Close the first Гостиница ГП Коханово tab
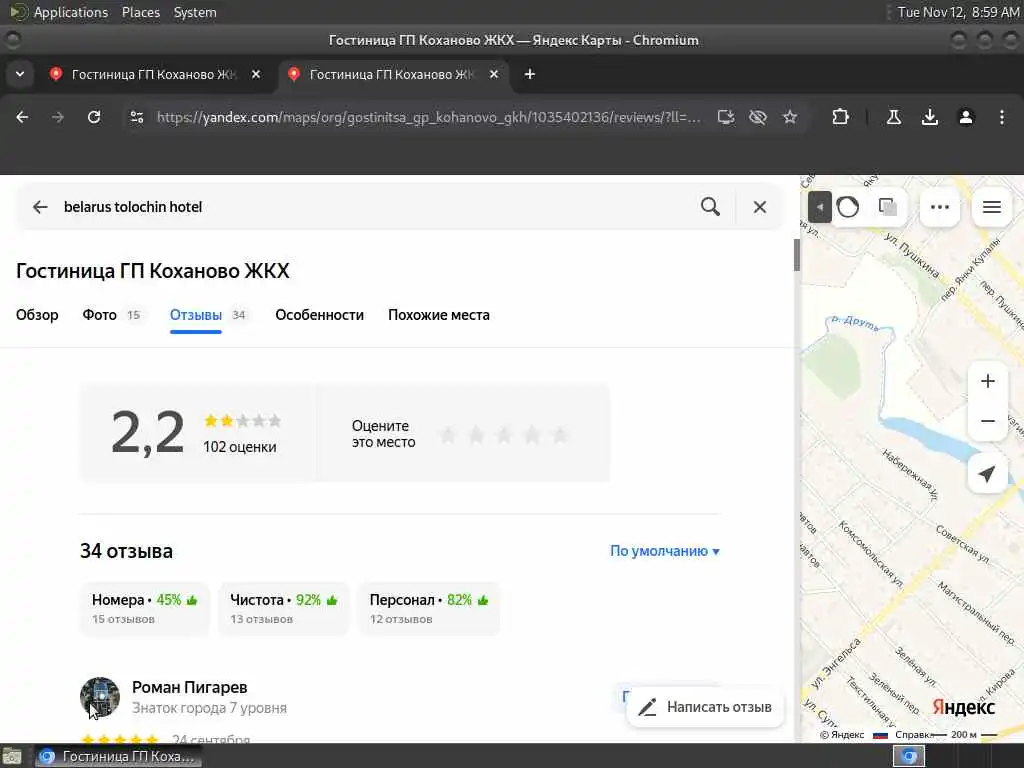Viewport: 1024px width, 768px height. [257, 74]
